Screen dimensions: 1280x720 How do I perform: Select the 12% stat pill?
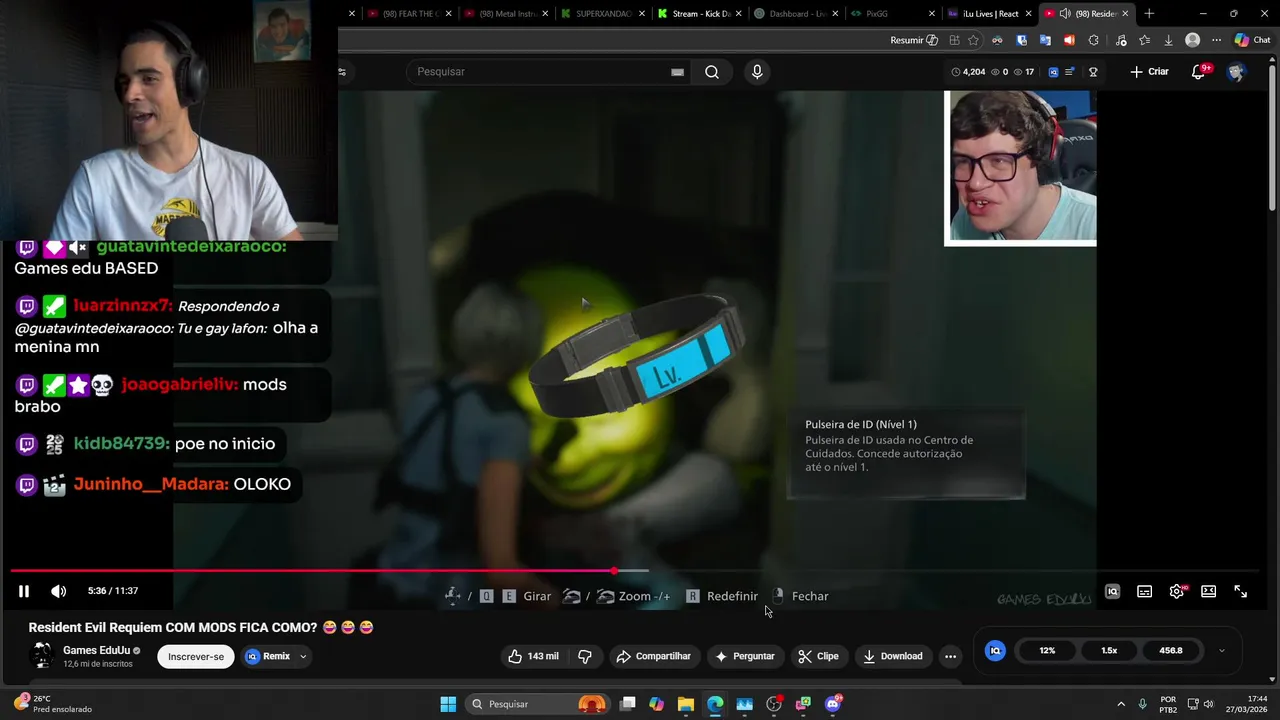click(x=1047, y=650)
